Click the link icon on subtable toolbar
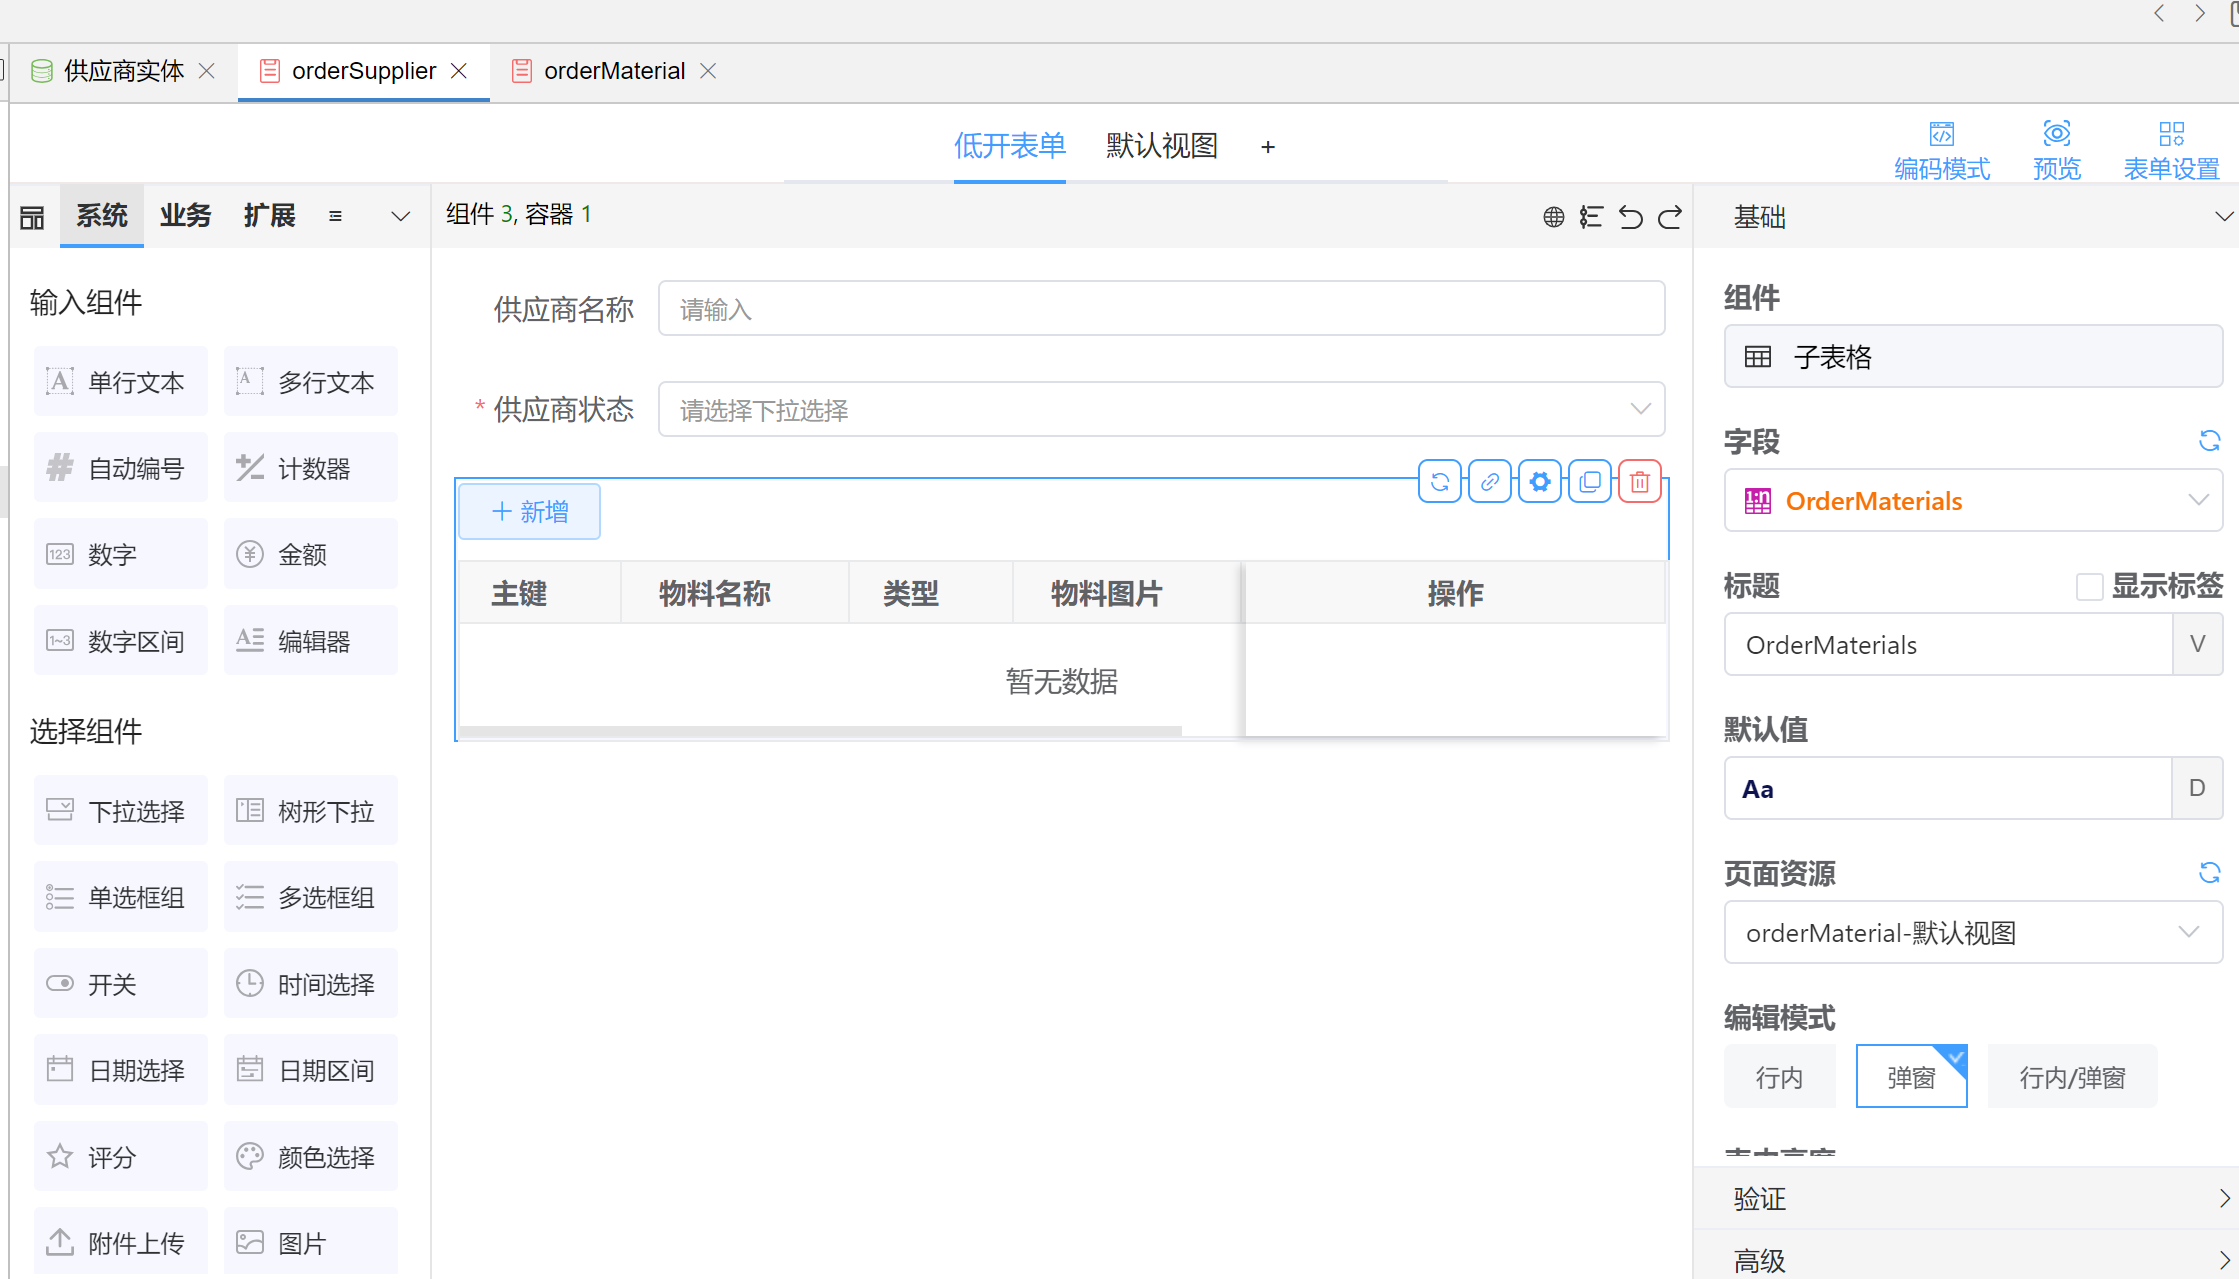This screenshot has height=1279, width=2239. point(1490,482)
